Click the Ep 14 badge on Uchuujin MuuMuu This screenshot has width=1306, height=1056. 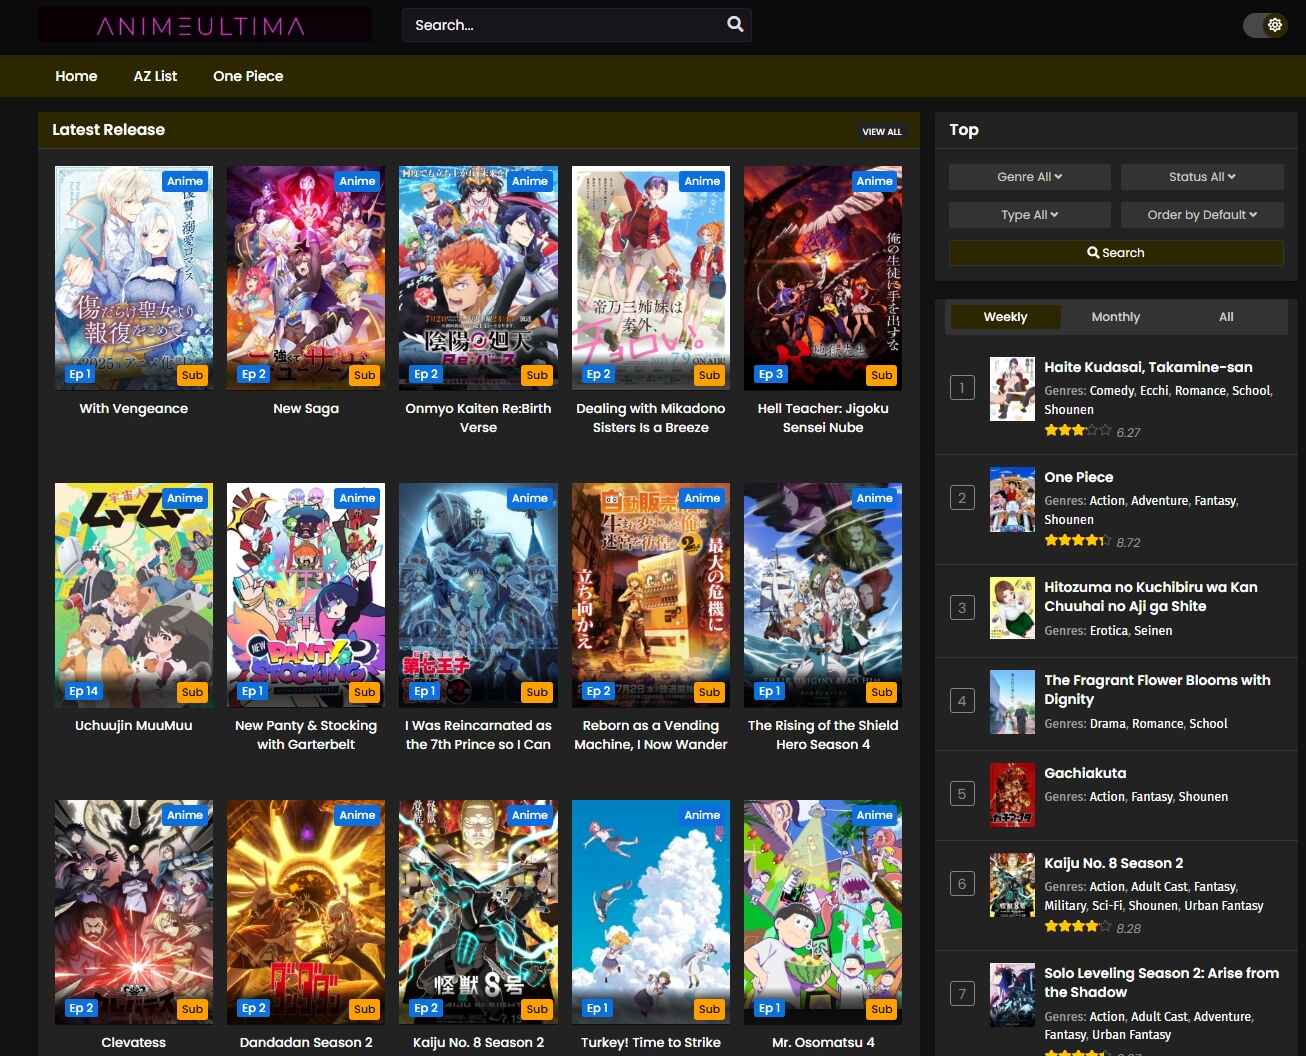(84, 691)
